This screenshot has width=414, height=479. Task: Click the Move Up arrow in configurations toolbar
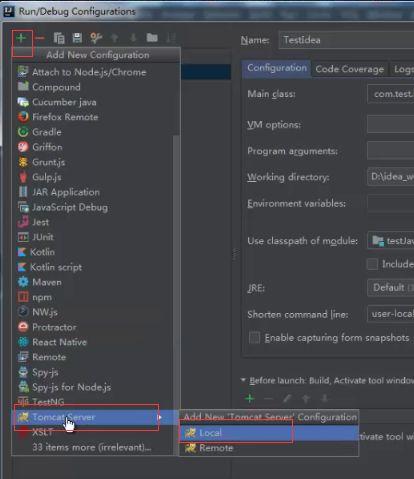click(x=114, y=38)
